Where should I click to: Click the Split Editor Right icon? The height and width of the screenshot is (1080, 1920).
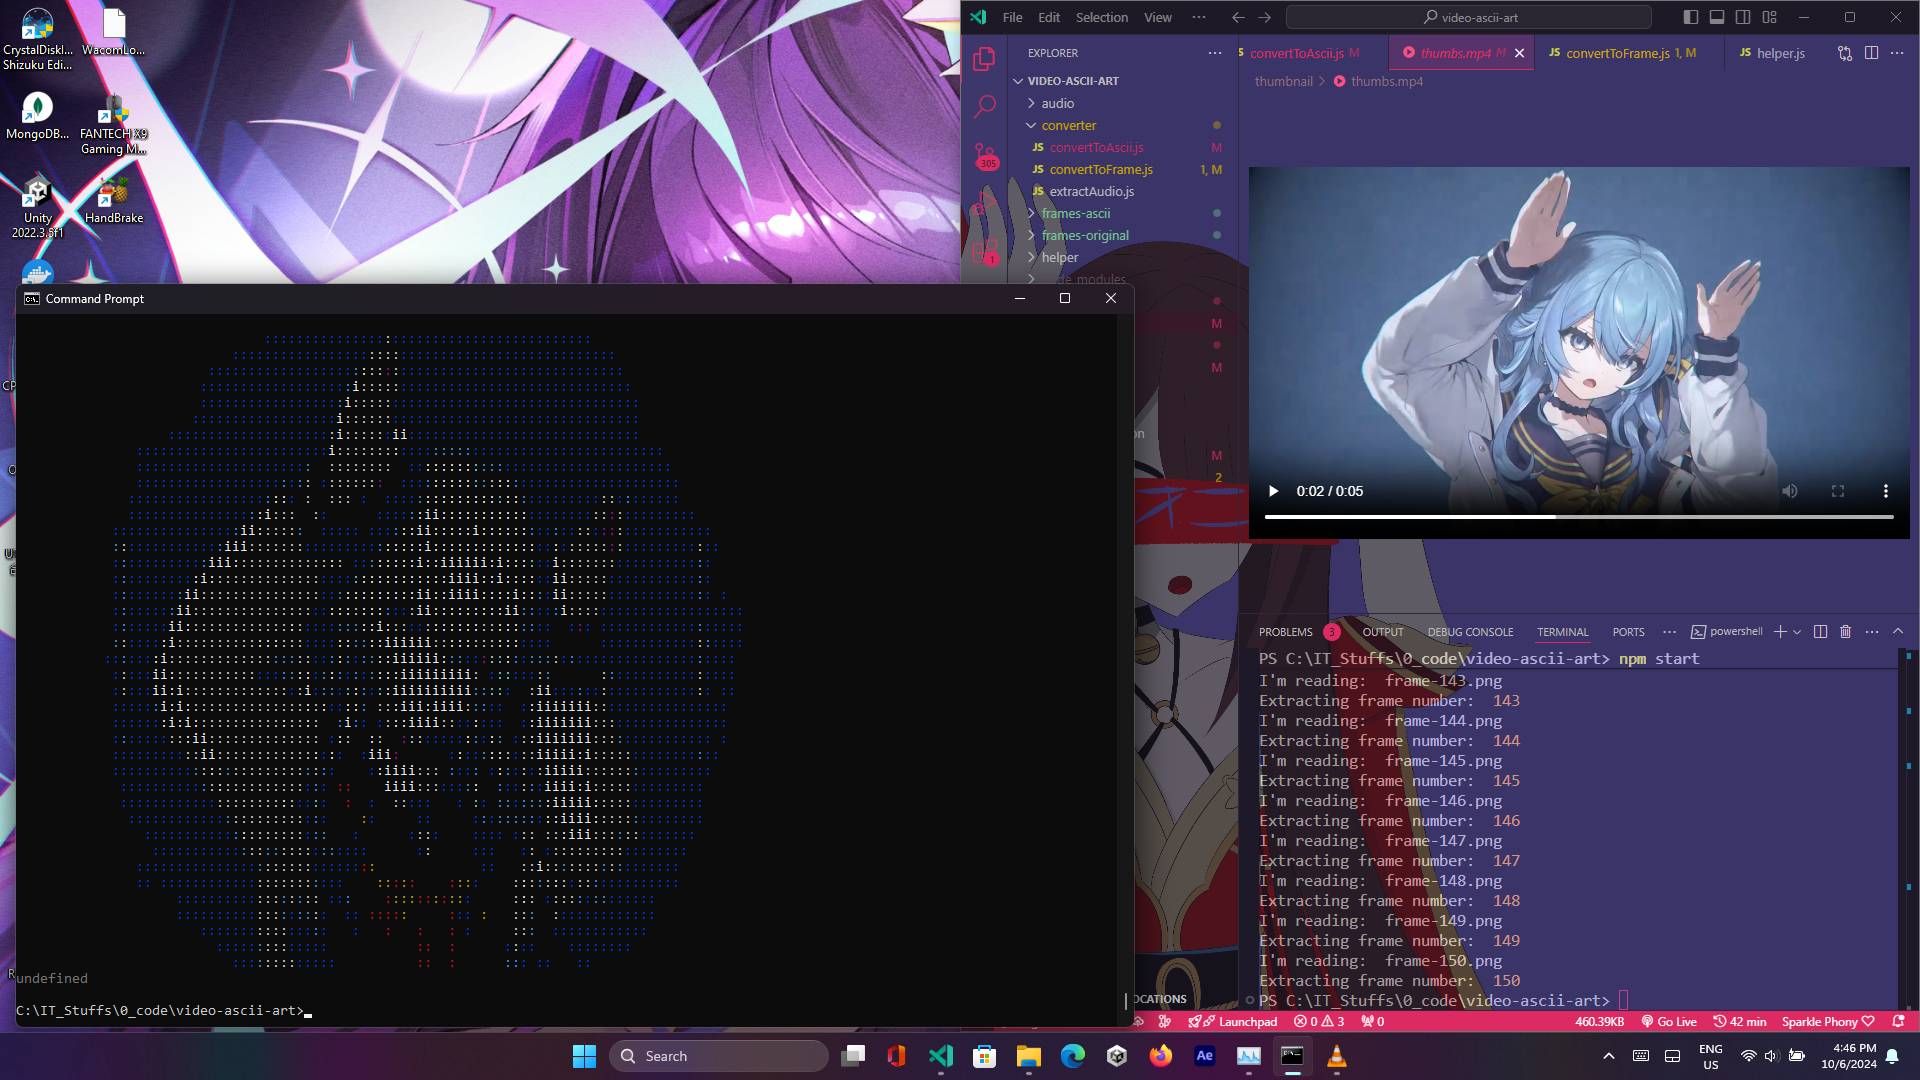point(1871,53)
